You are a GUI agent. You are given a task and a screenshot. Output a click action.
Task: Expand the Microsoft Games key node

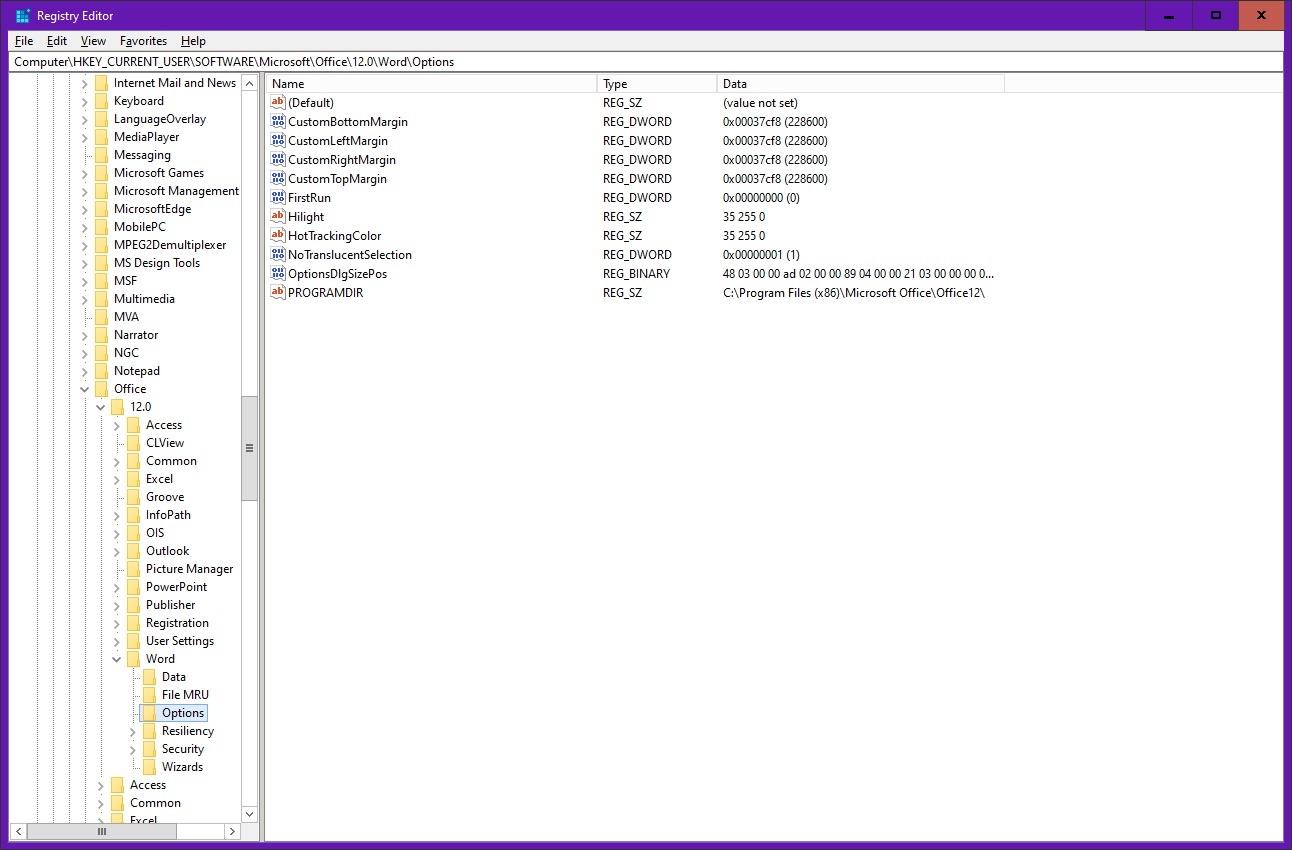pyautogui.click(x=85, y=173)
